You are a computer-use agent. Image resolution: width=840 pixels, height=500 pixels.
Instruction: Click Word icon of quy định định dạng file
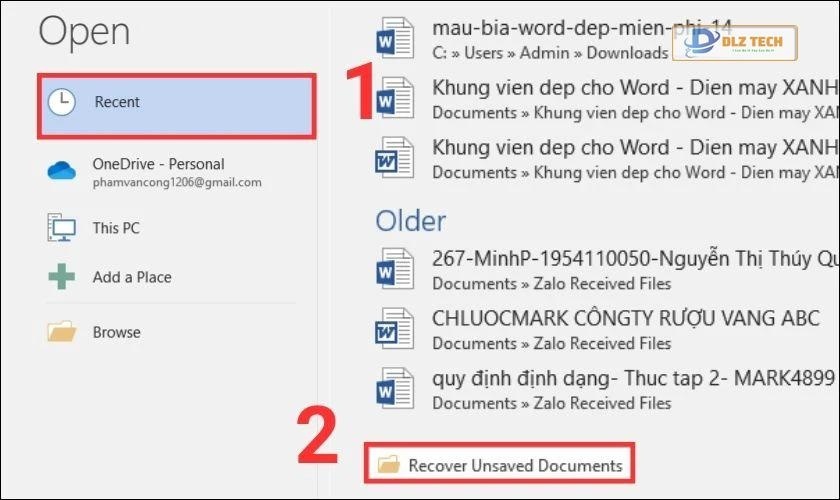click(x=395, y=388)
